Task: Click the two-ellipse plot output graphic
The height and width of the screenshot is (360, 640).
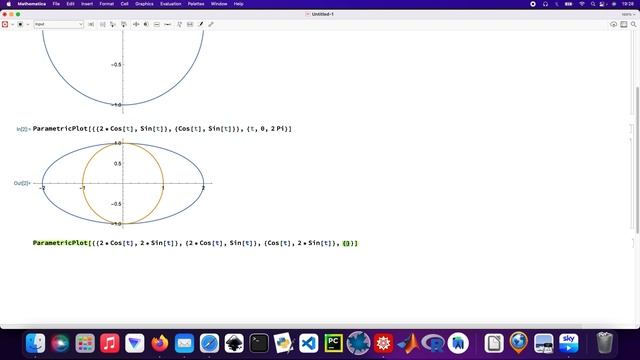Action: coord(123,184)
